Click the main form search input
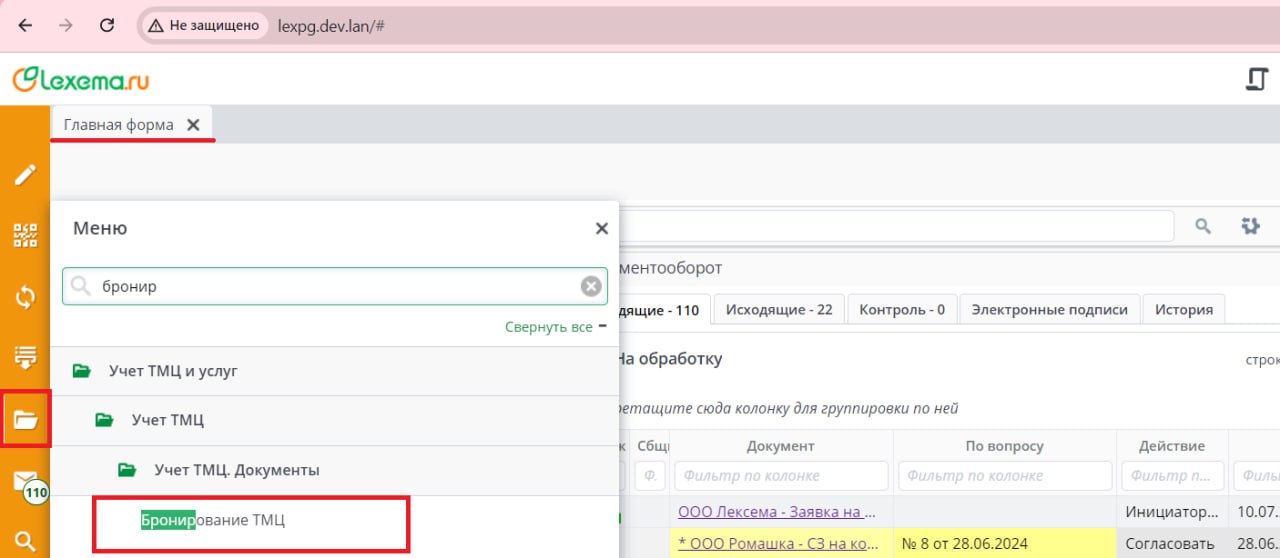Viewport: 1280px width, 558px height. pos(896,226)
